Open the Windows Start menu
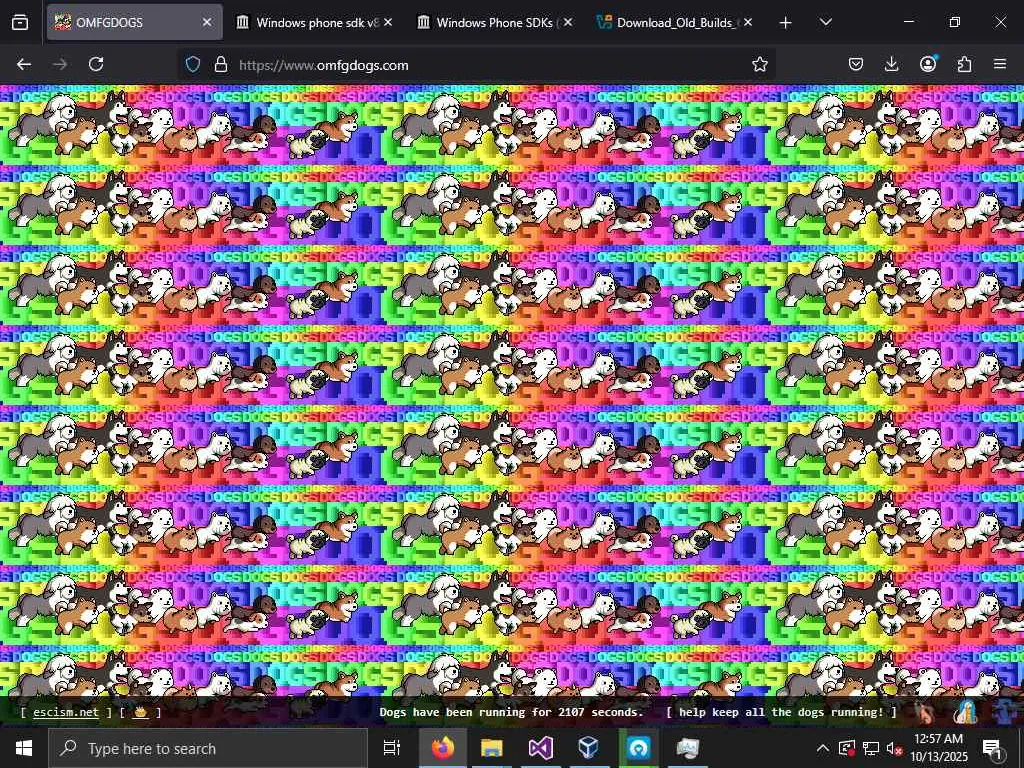Viewport: 1024px width, 768px height. 24,748
